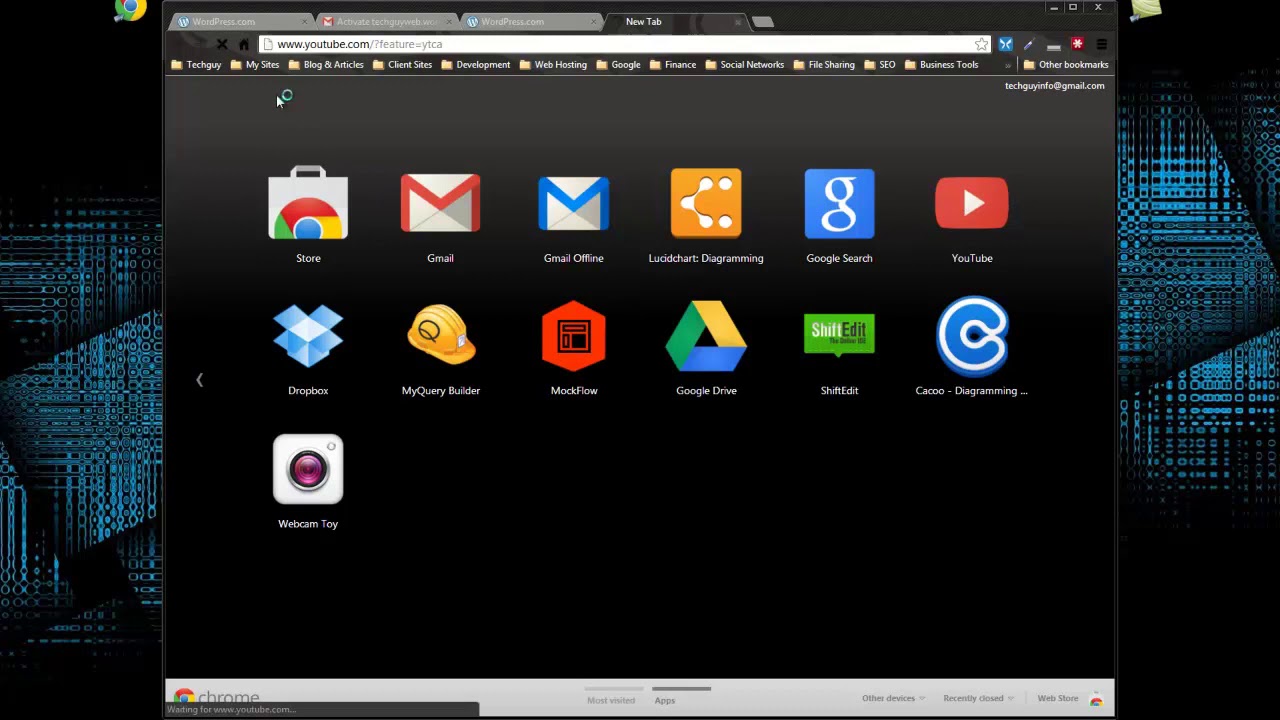Viewport: 1280px width, 720px height.
Task: Open the File Sharing bookmarks folder
Action: click(x=825, y=65)
